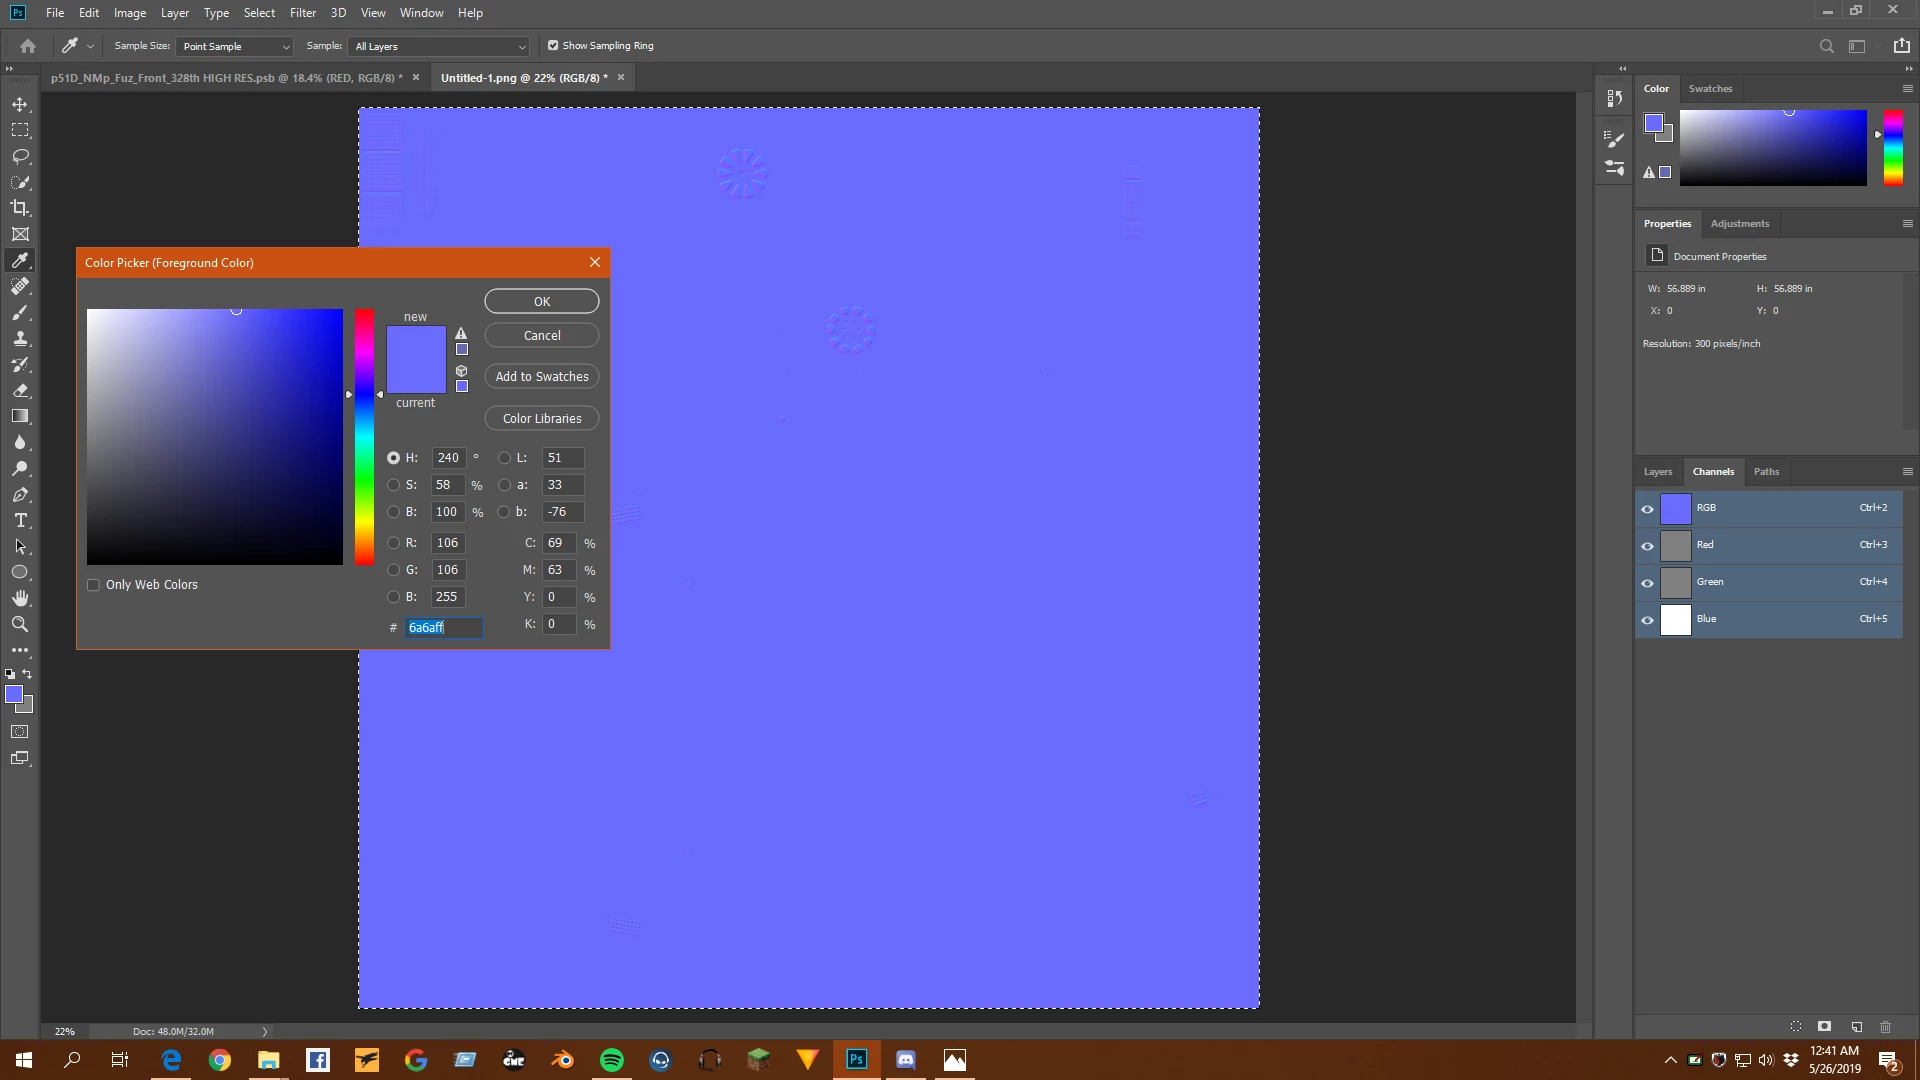The image size is (1920, 1080).
Task: Open Spotify from the taskbar
Action: (612, 1060)
